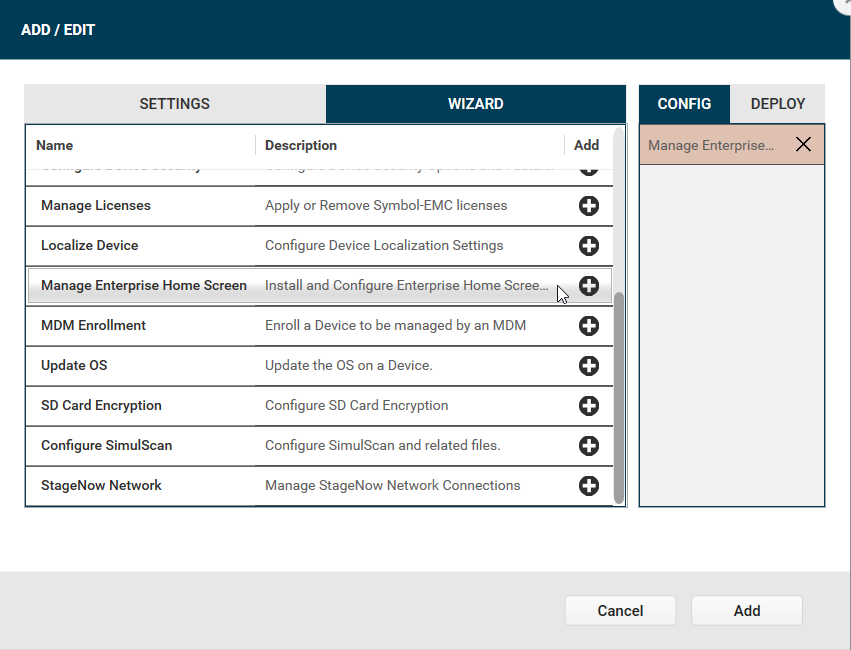Add Configure SimulScan via plus icon

coord(589,446)
